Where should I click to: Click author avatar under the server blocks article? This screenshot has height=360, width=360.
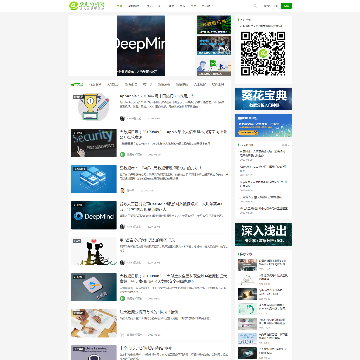[122, 190]
